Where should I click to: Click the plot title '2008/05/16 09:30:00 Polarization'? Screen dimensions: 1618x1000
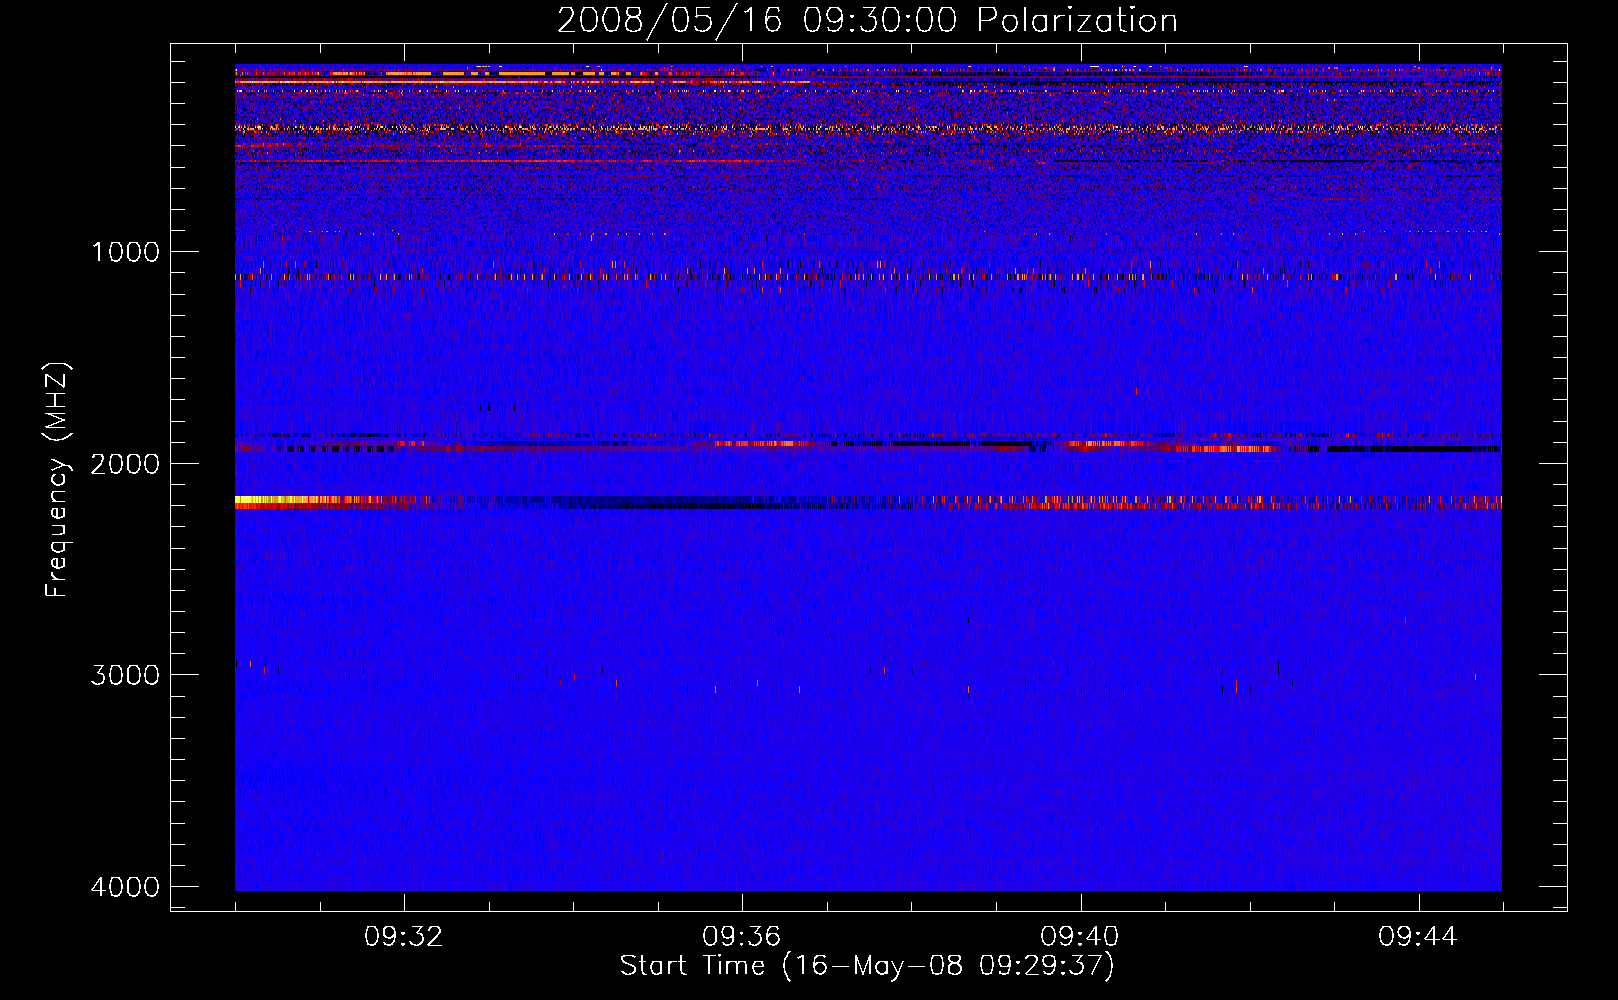coord(867,20)
